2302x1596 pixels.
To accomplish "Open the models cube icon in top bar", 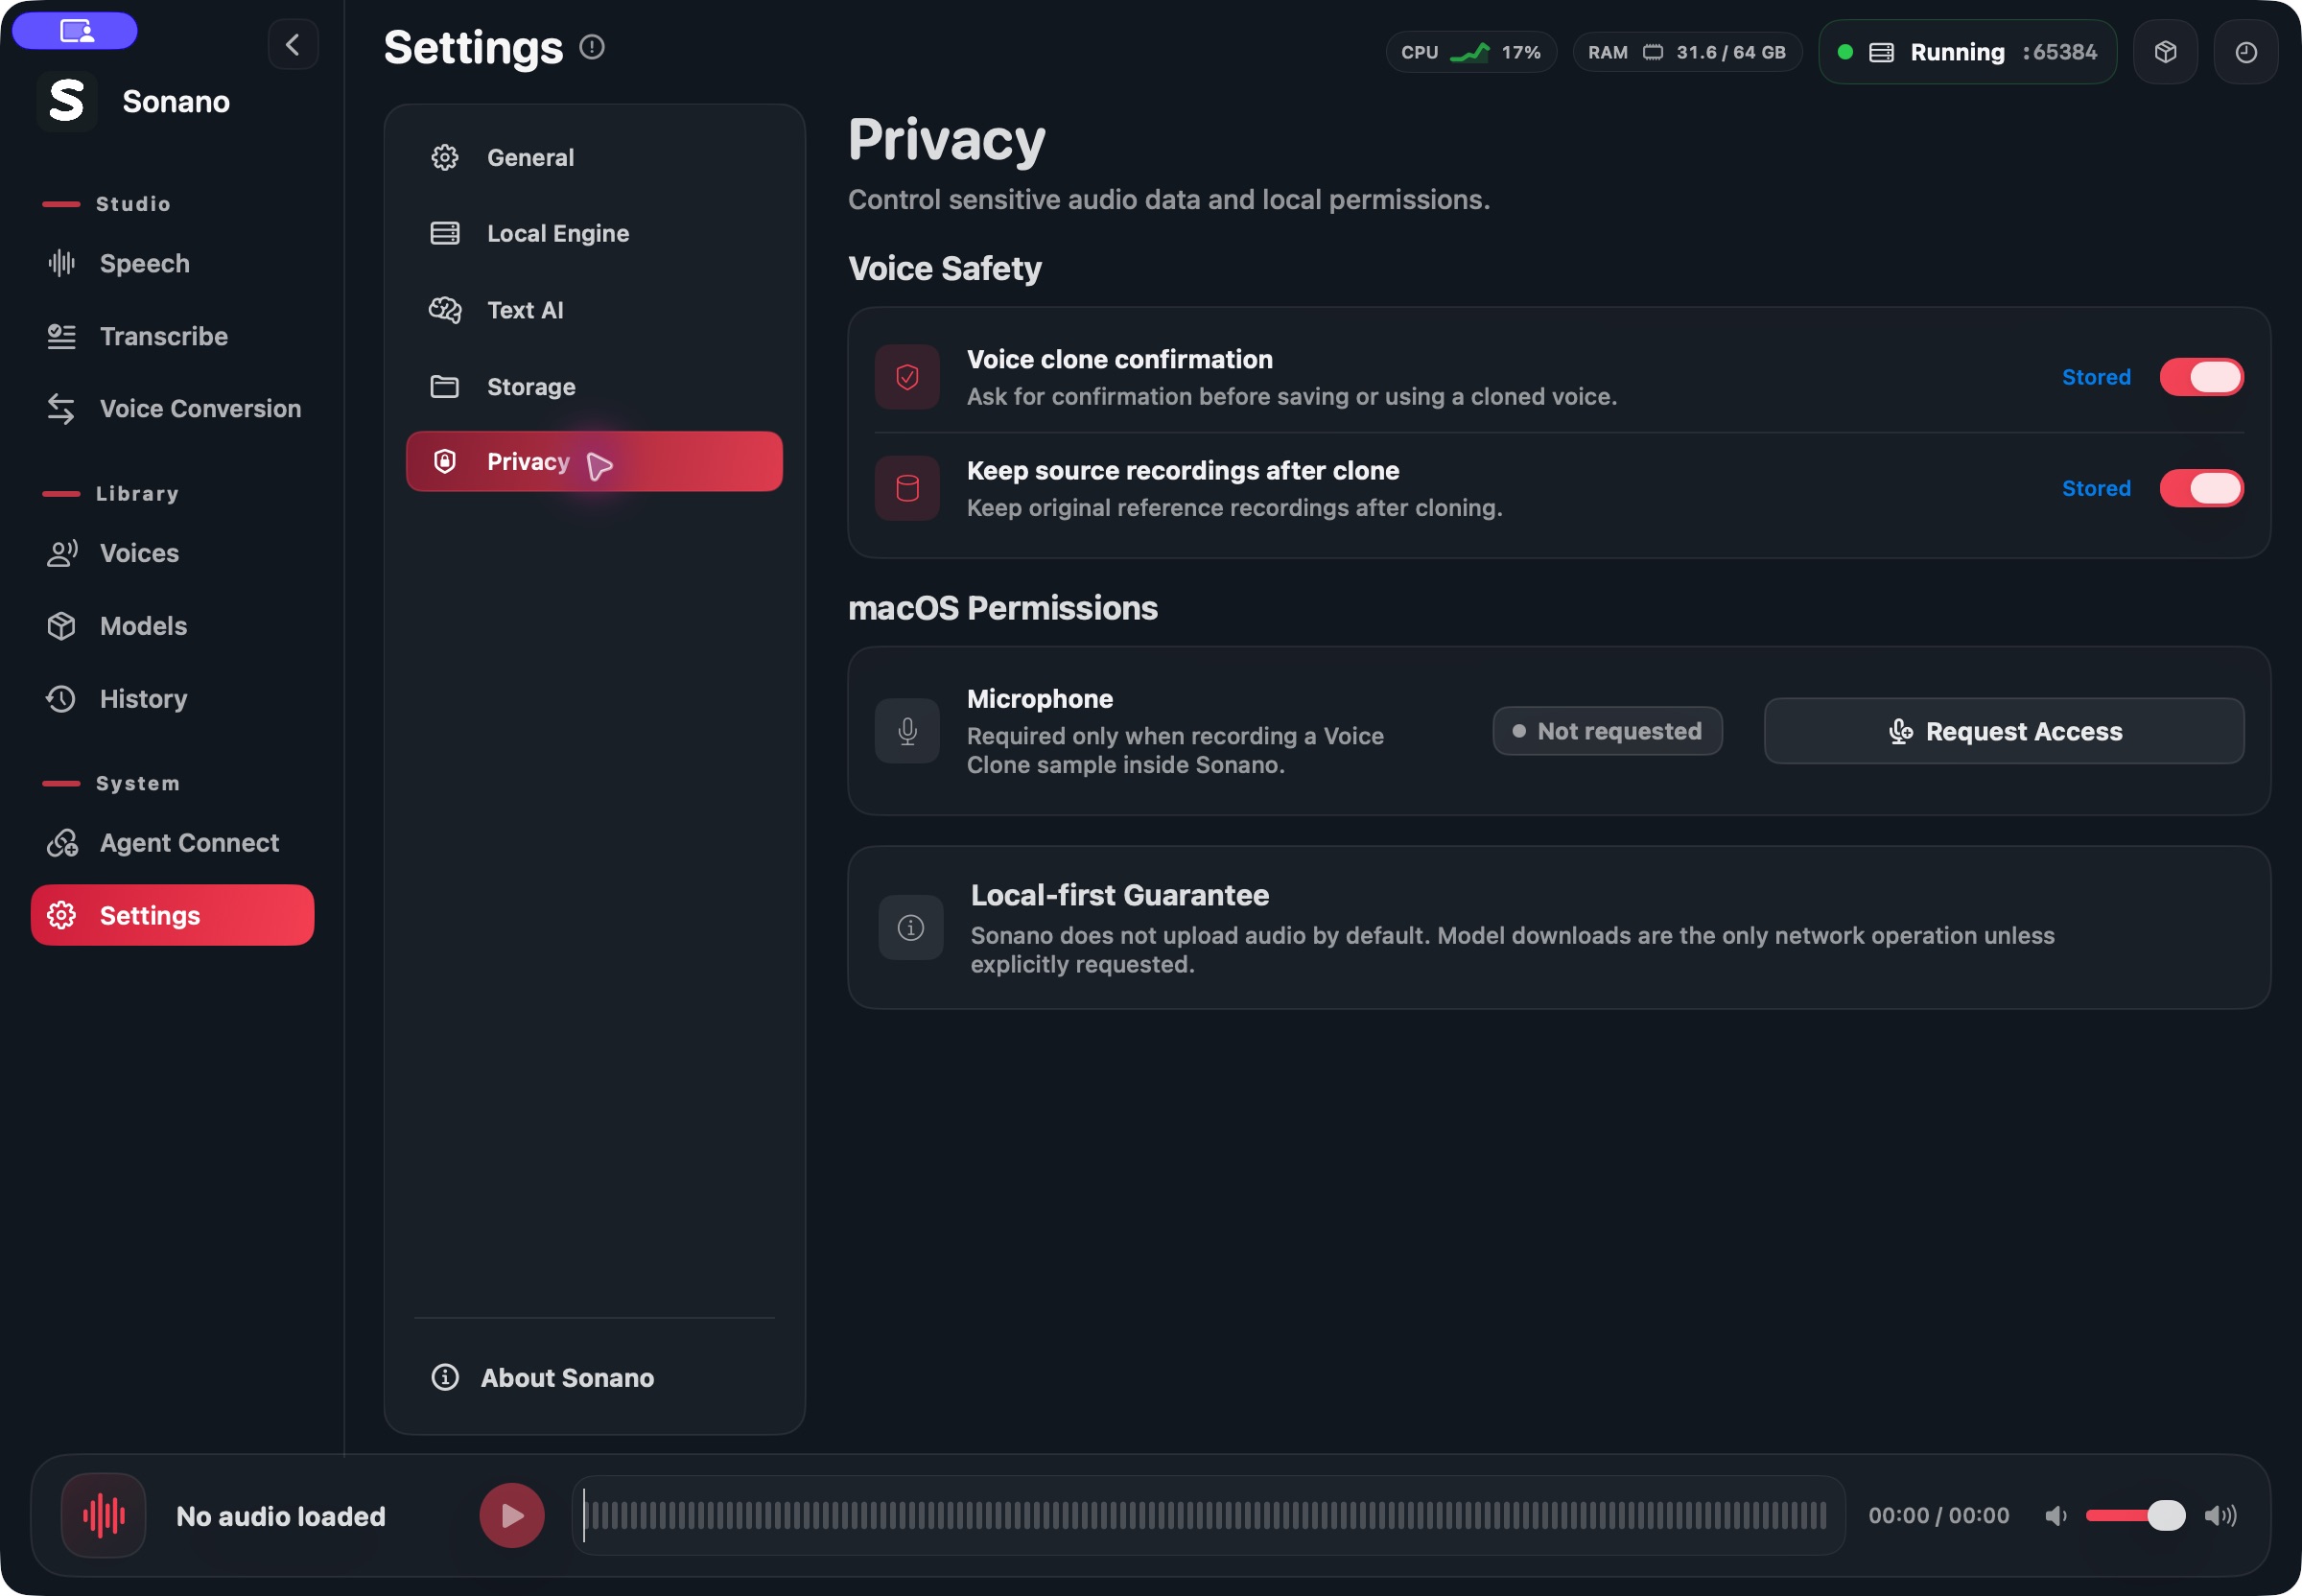I will tap(2165, 52).
